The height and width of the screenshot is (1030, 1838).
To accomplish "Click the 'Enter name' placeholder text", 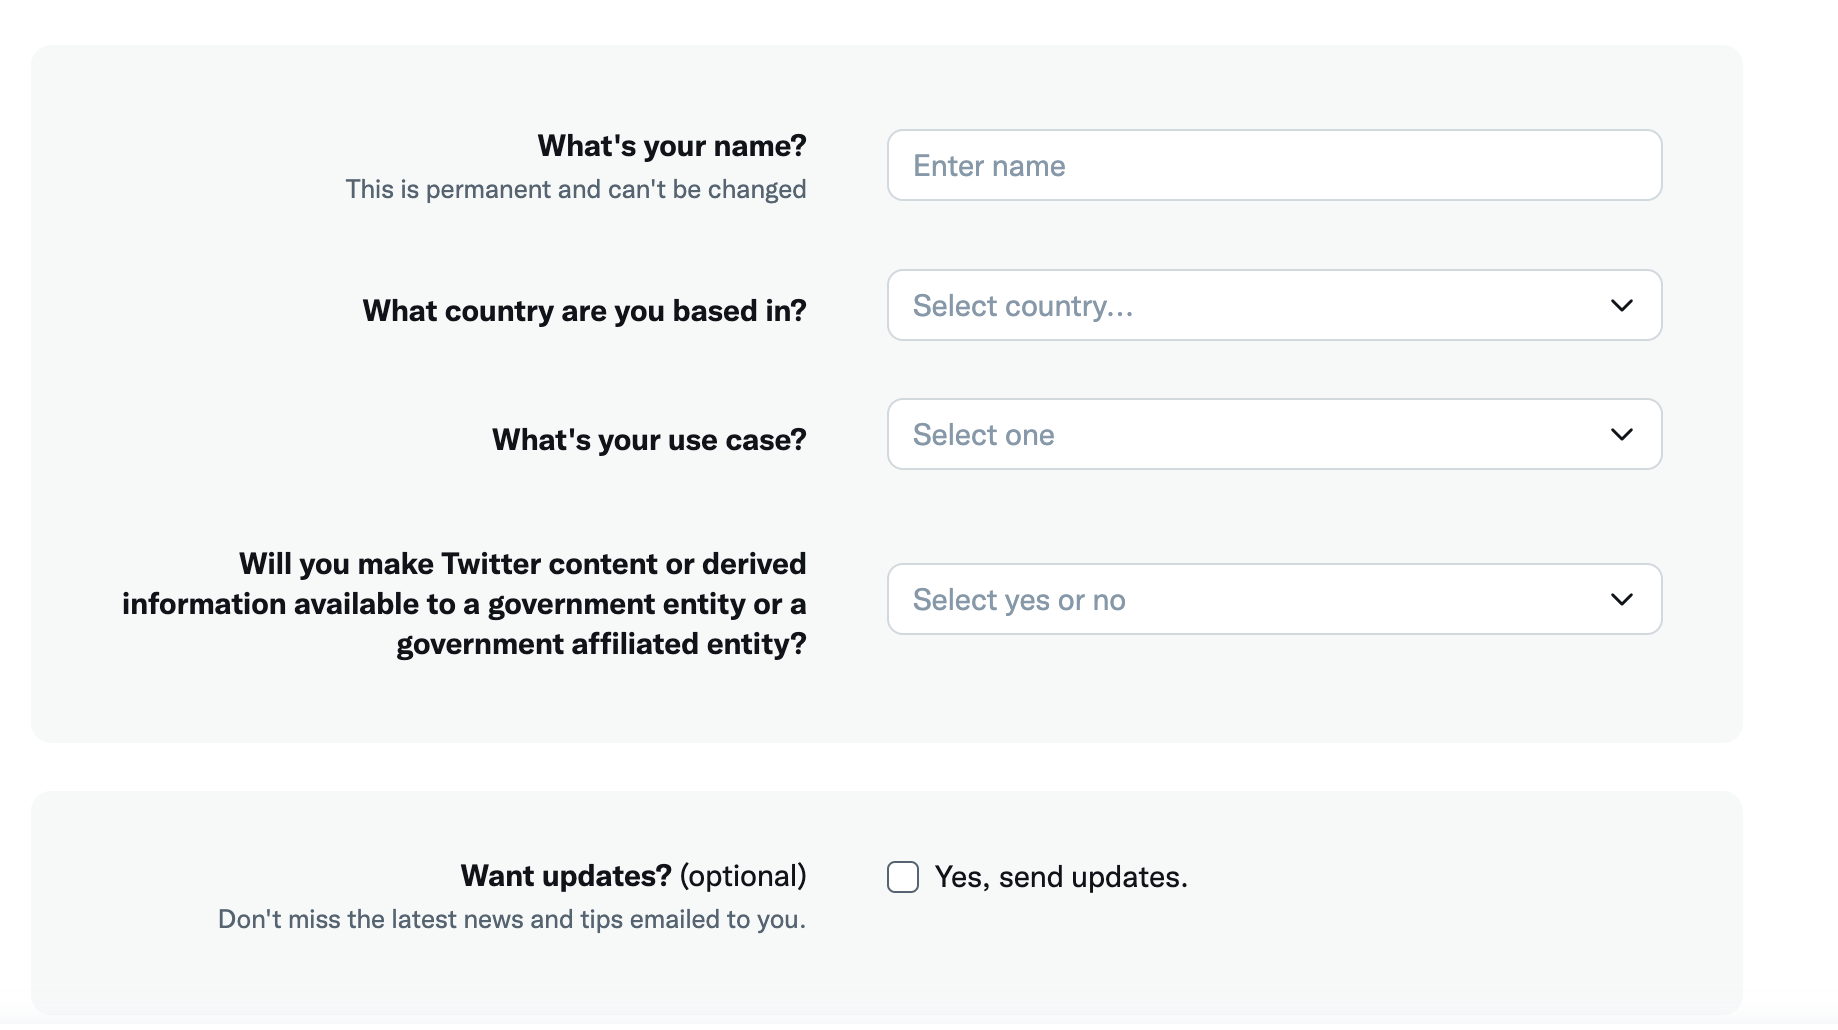I will click(989, 166).
